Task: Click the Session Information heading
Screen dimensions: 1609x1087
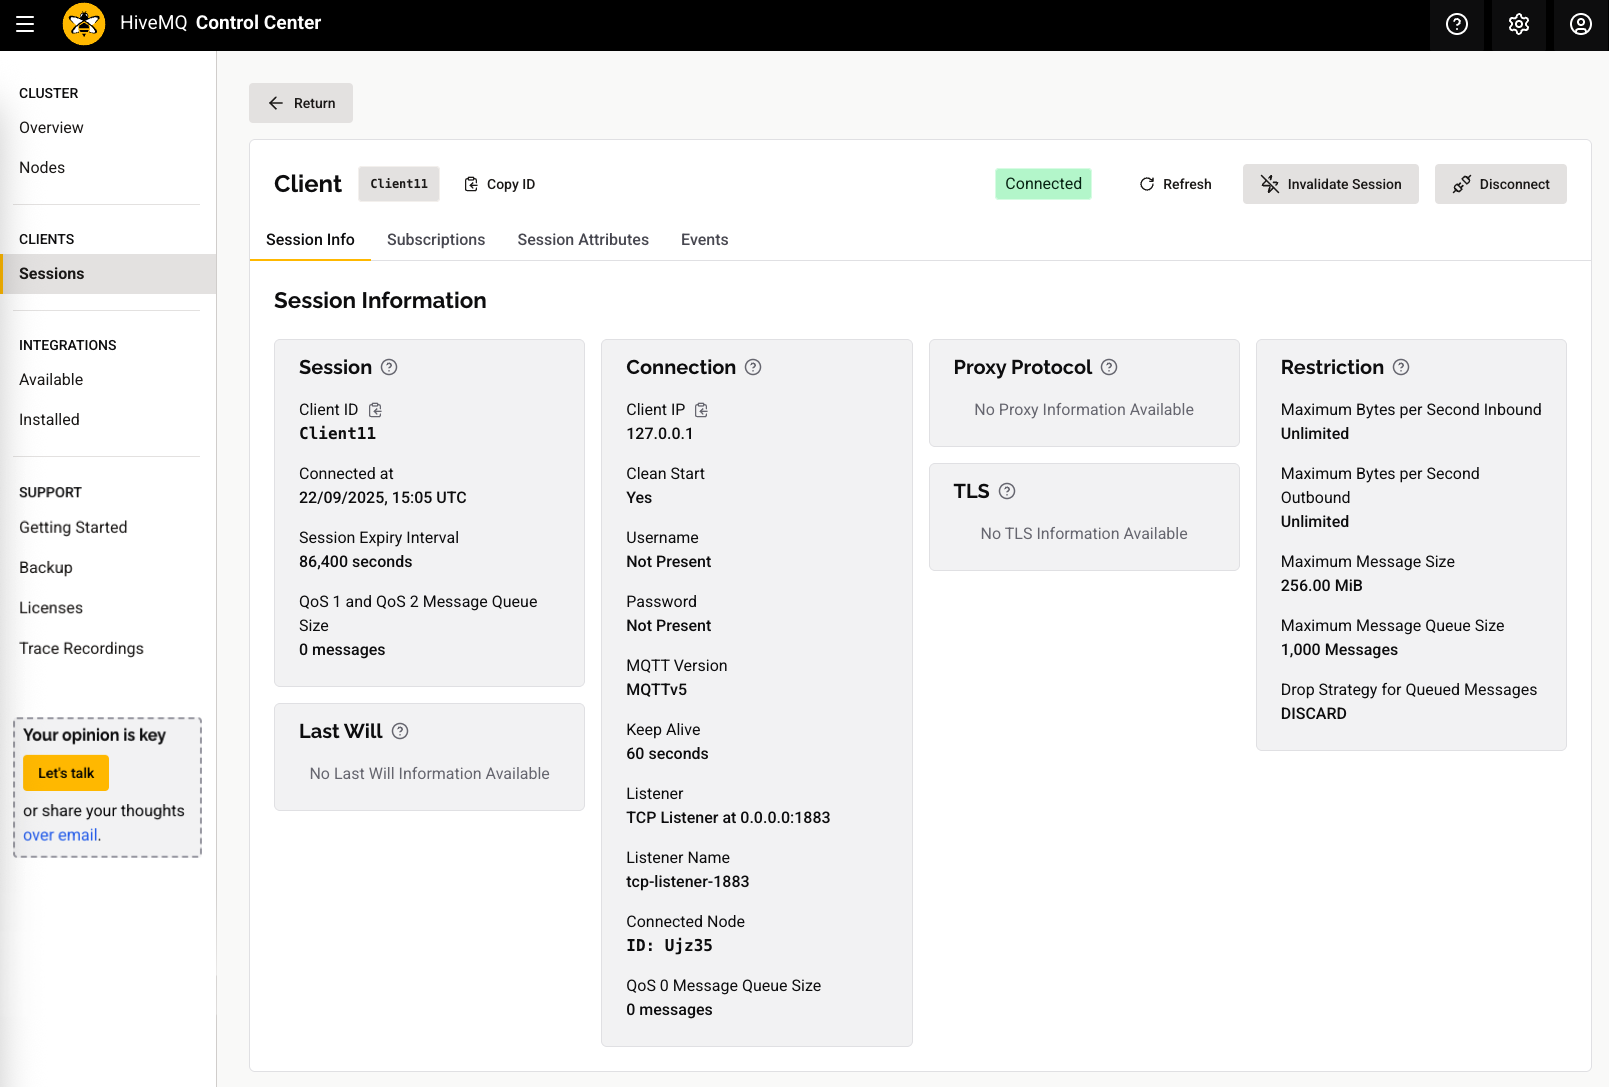Action: [x=380, y=301]
